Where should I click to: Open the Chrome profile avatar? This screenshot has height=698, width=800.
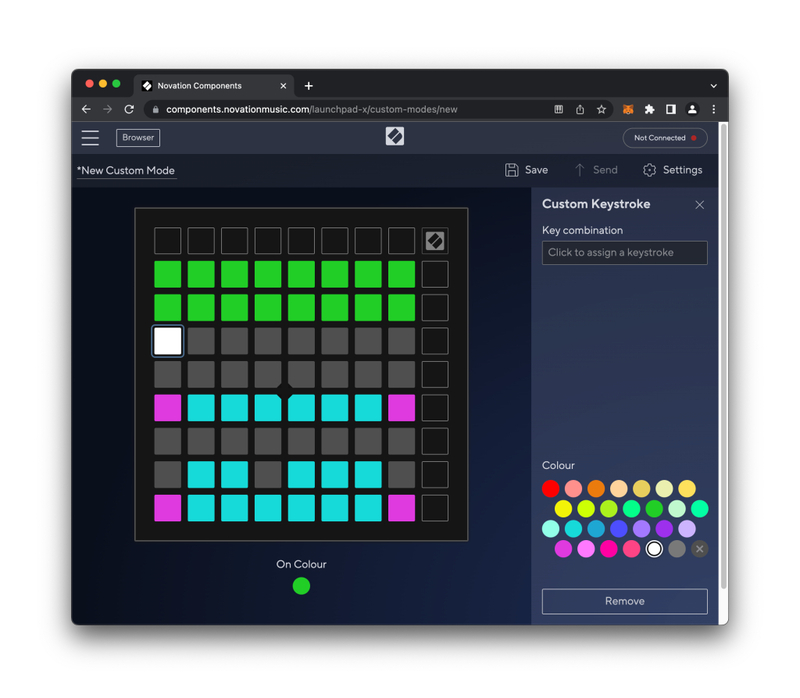point(692,109)
